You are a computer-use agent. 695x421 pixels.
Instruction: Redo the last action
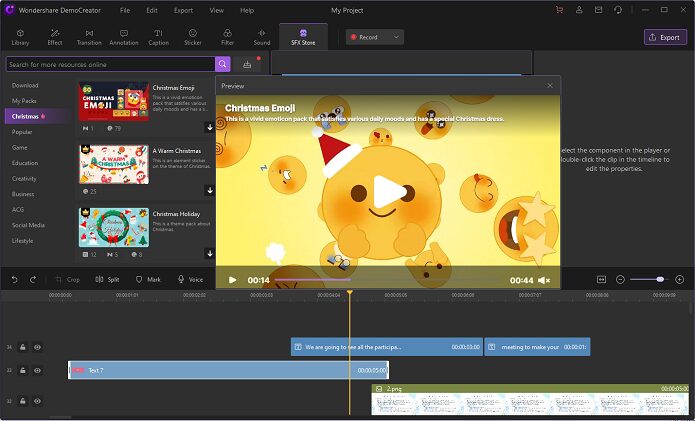click(33, 279)
